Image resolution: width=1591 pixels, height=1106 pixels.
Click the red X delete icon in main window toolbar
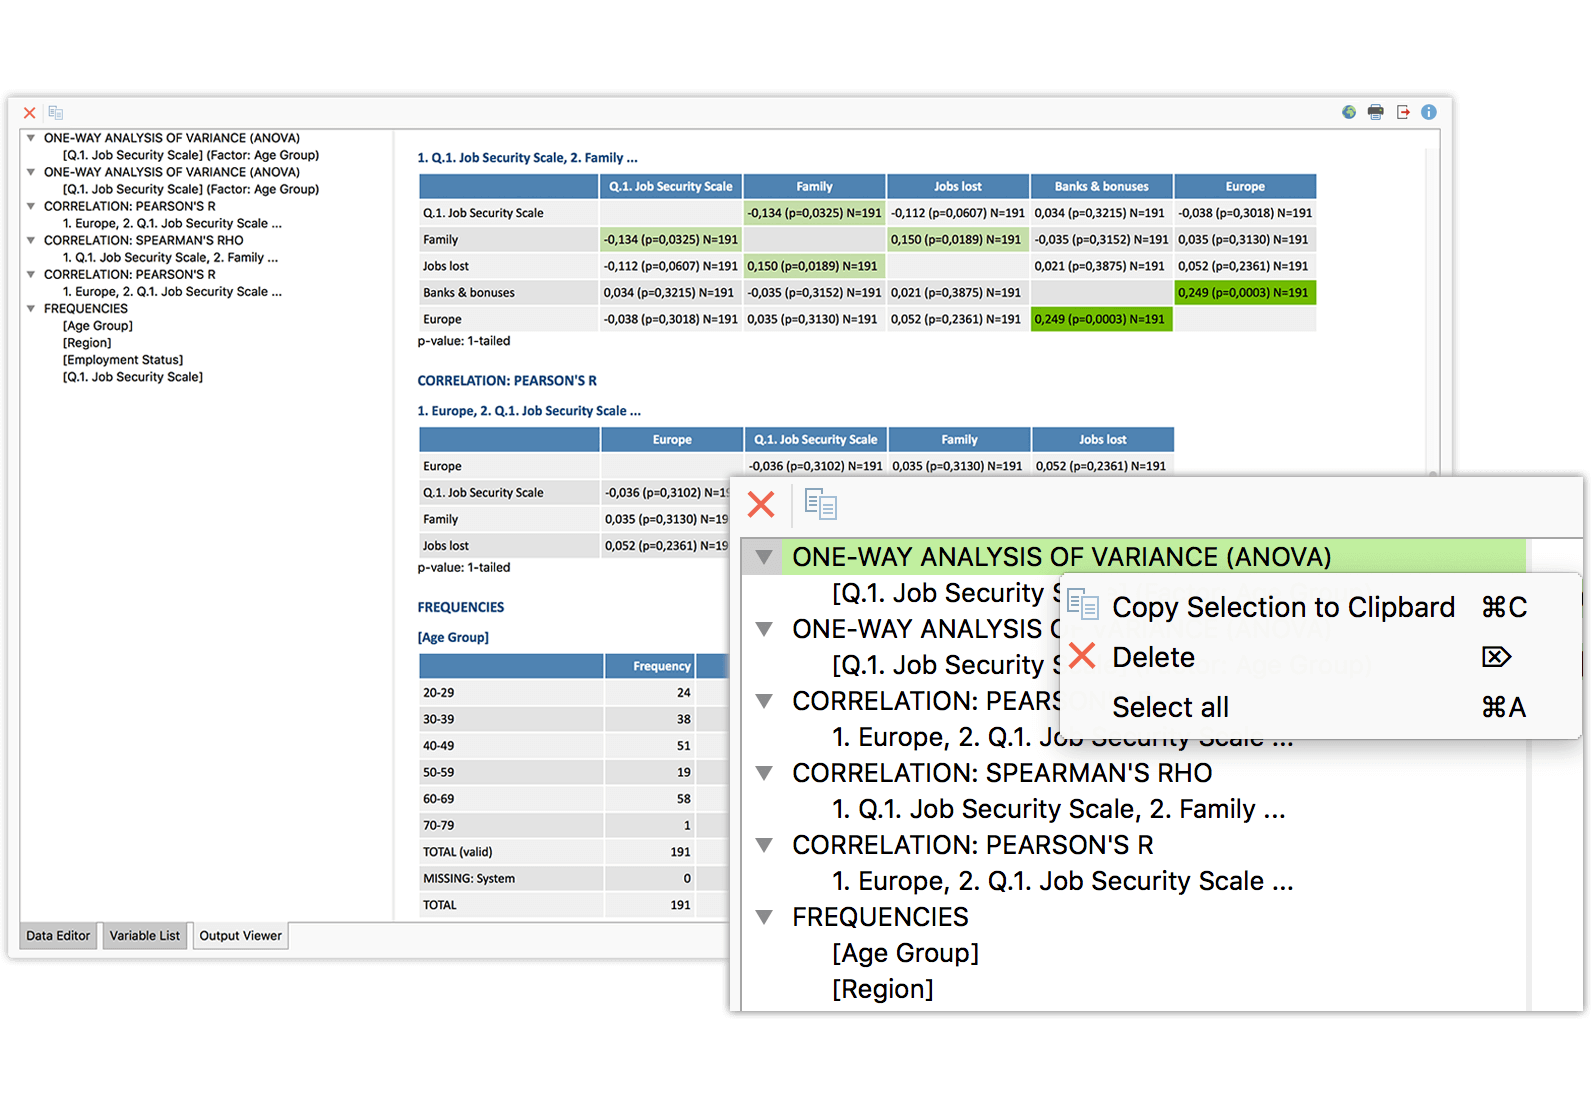(x=30, y=113)
